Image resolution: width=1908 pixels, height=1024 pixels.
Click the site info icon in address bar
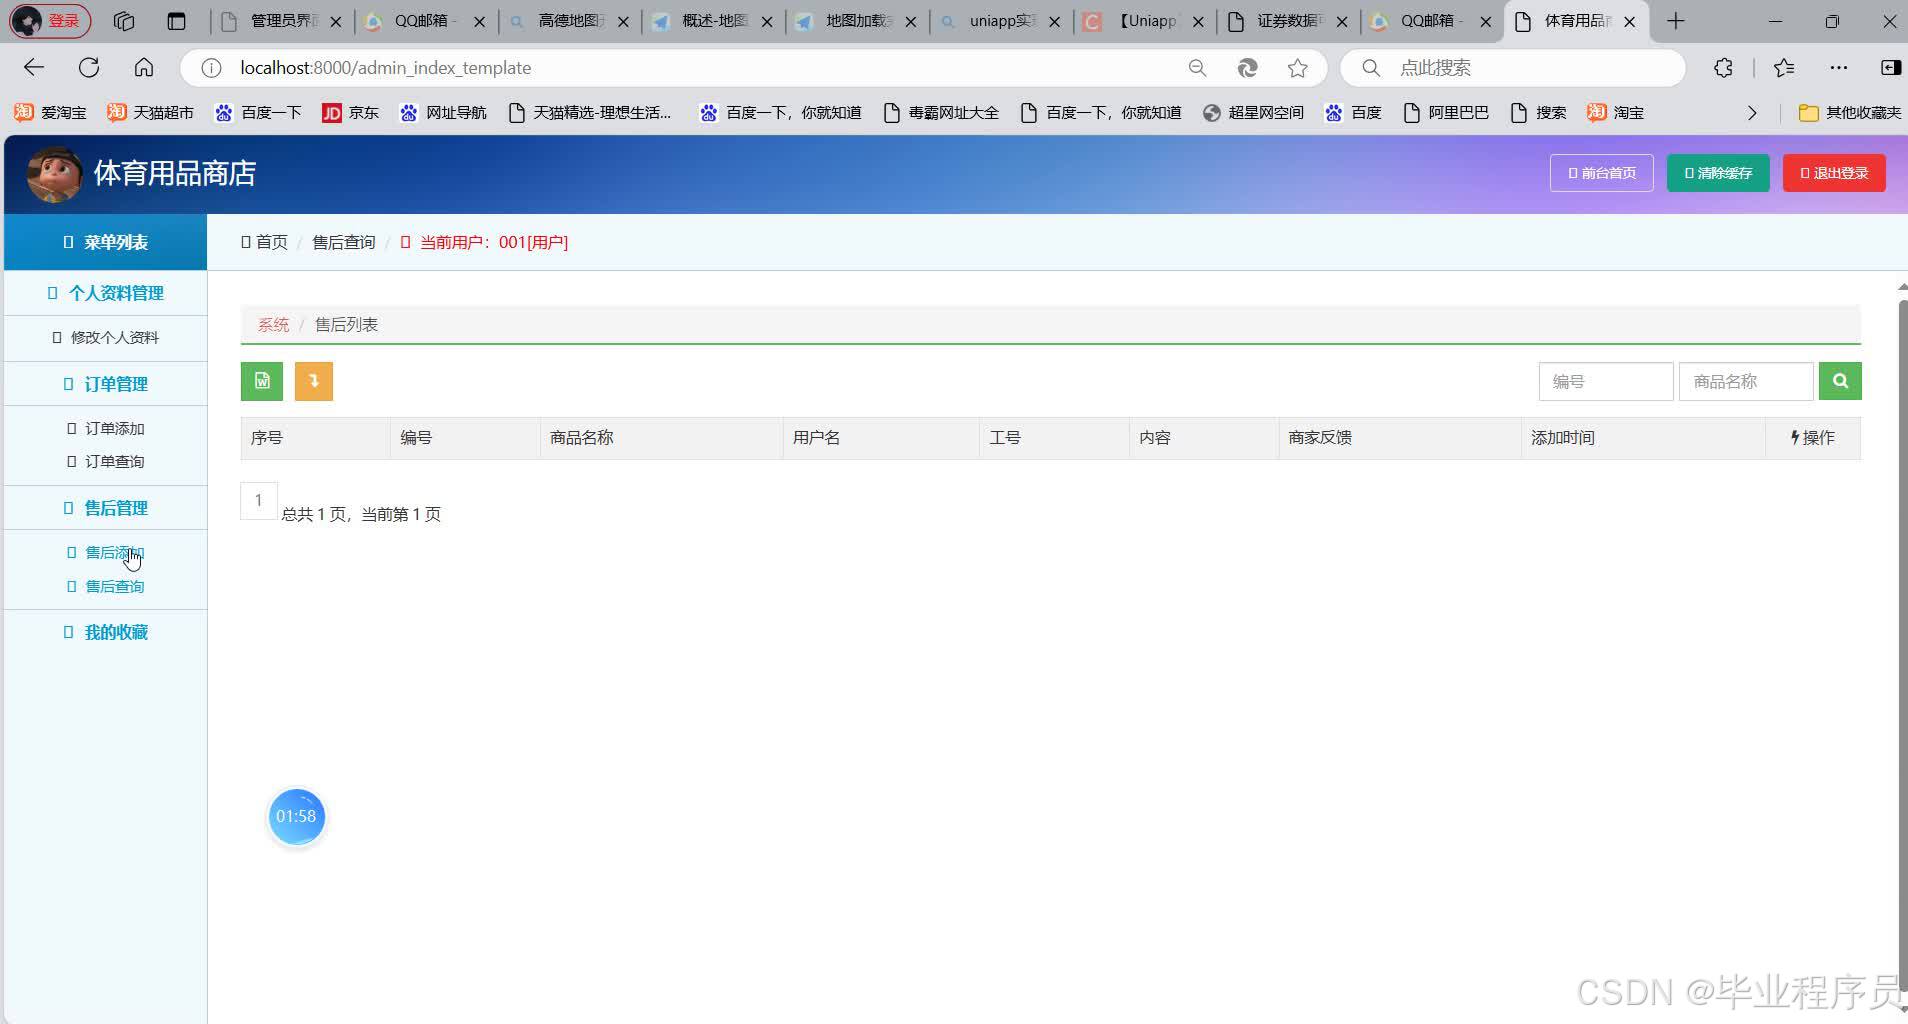click(211, 68)
